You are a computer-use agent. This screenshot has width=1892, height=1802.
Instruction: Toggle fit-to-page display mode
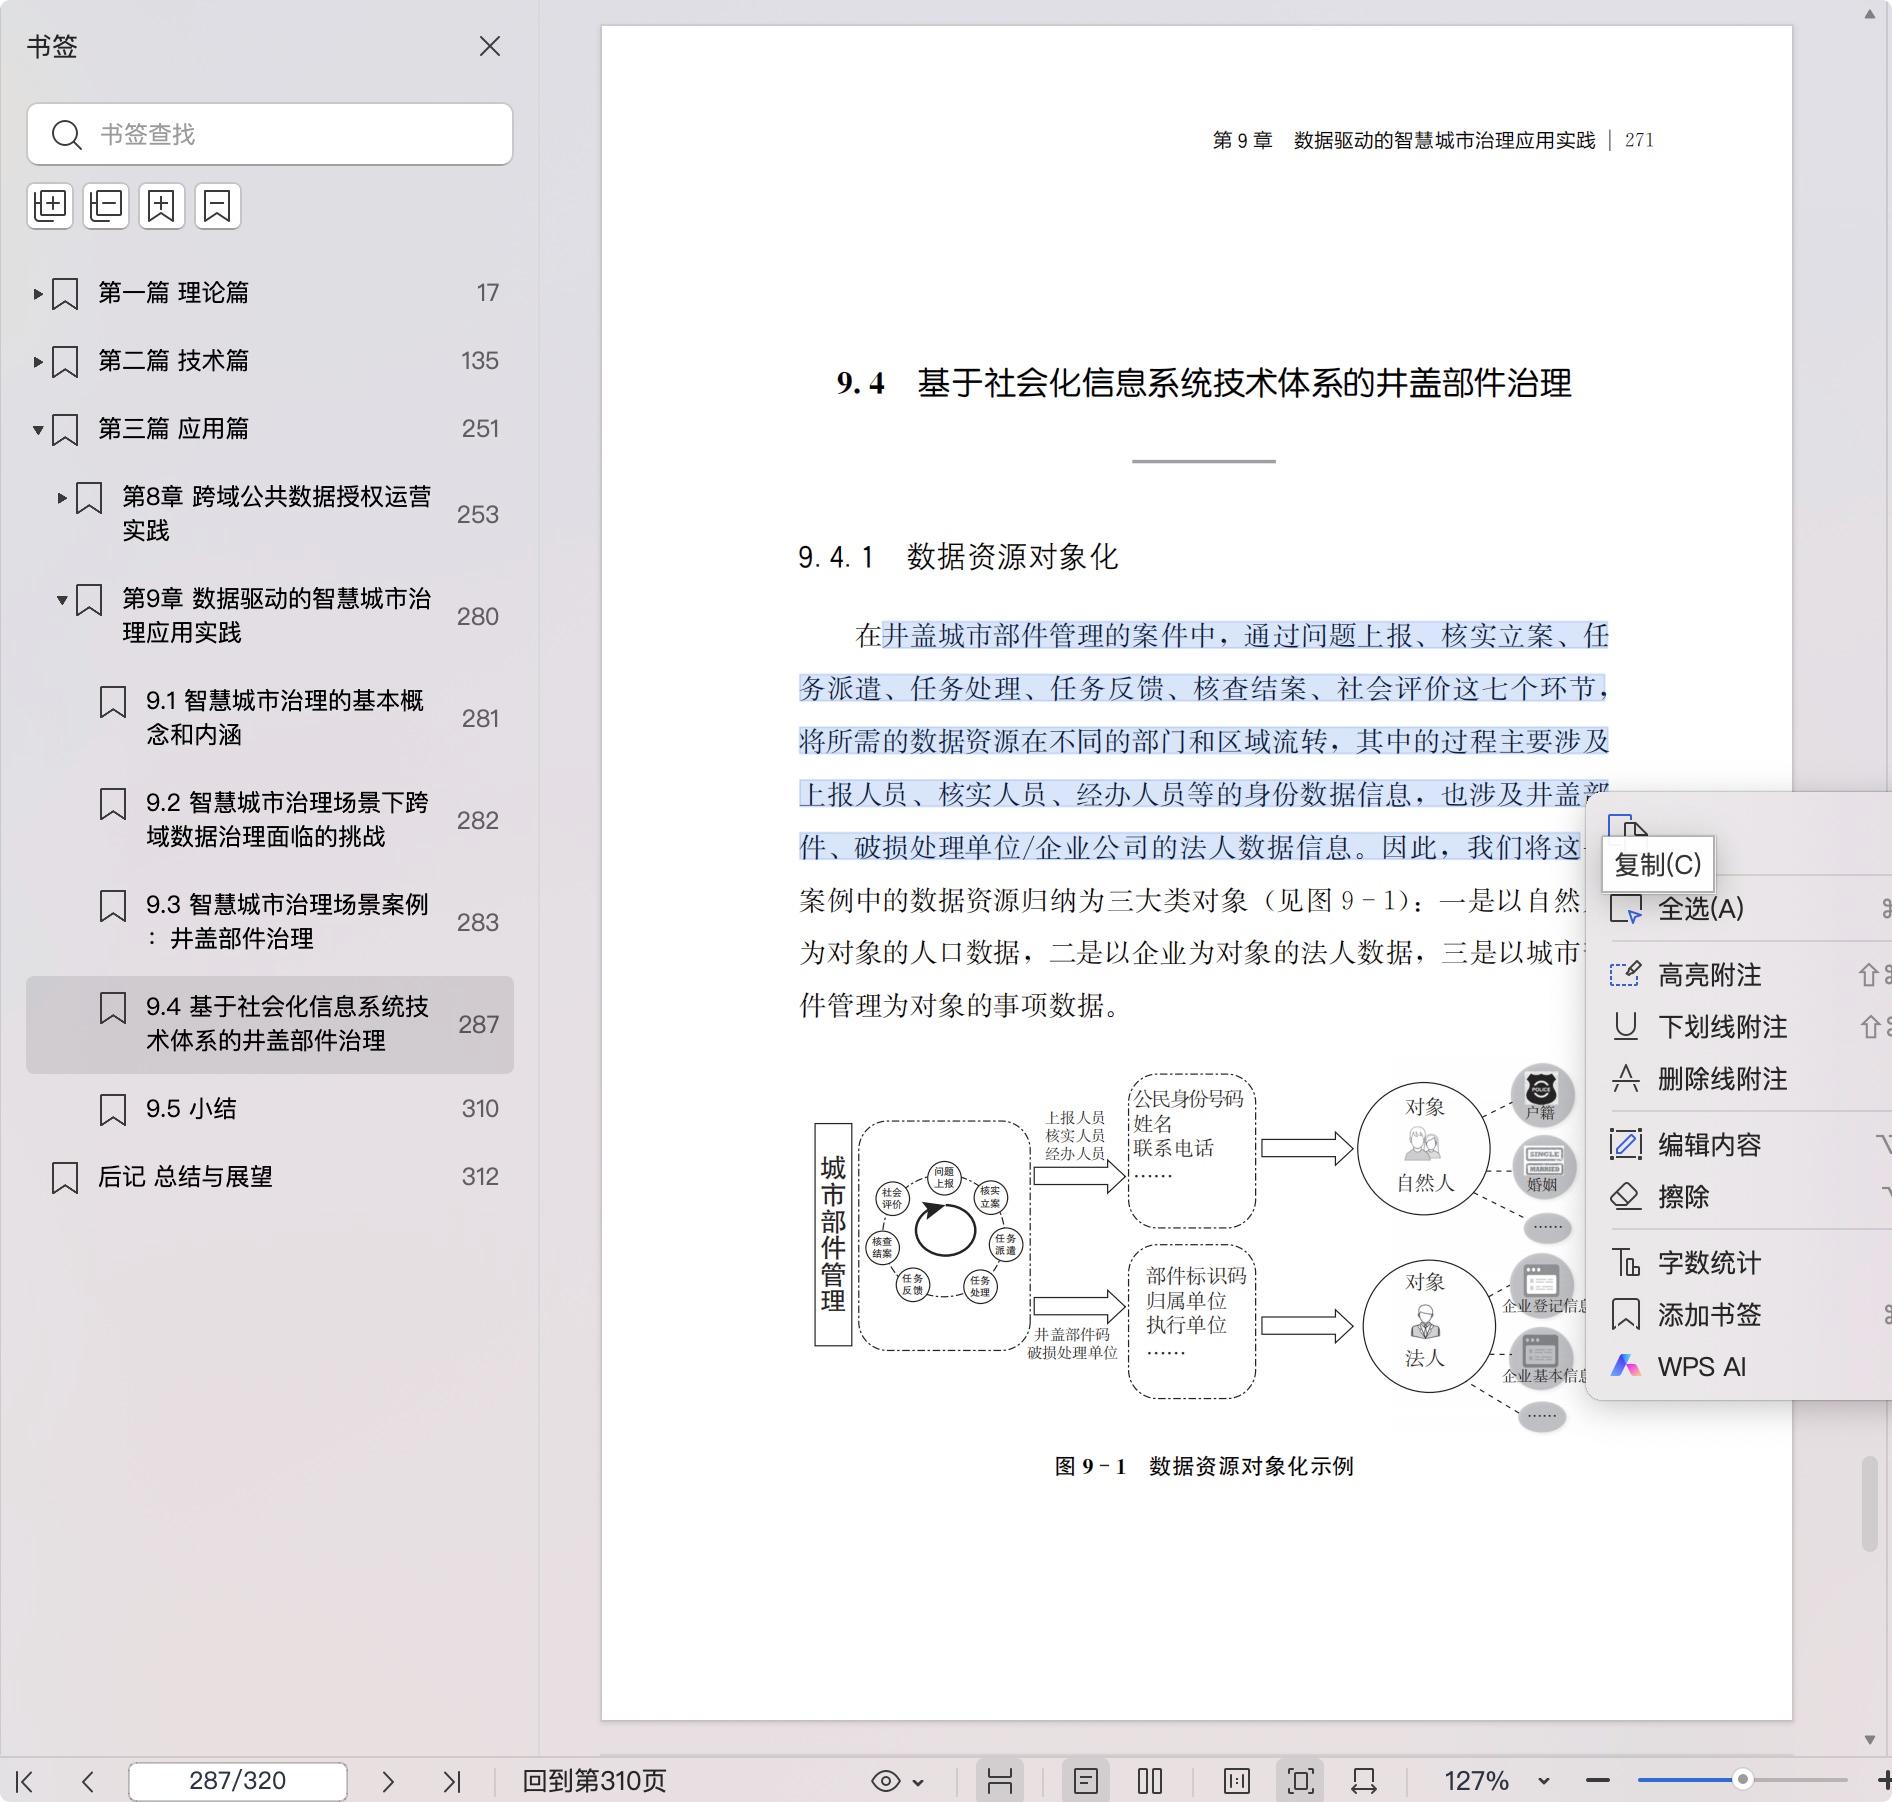point(1301,1781)
